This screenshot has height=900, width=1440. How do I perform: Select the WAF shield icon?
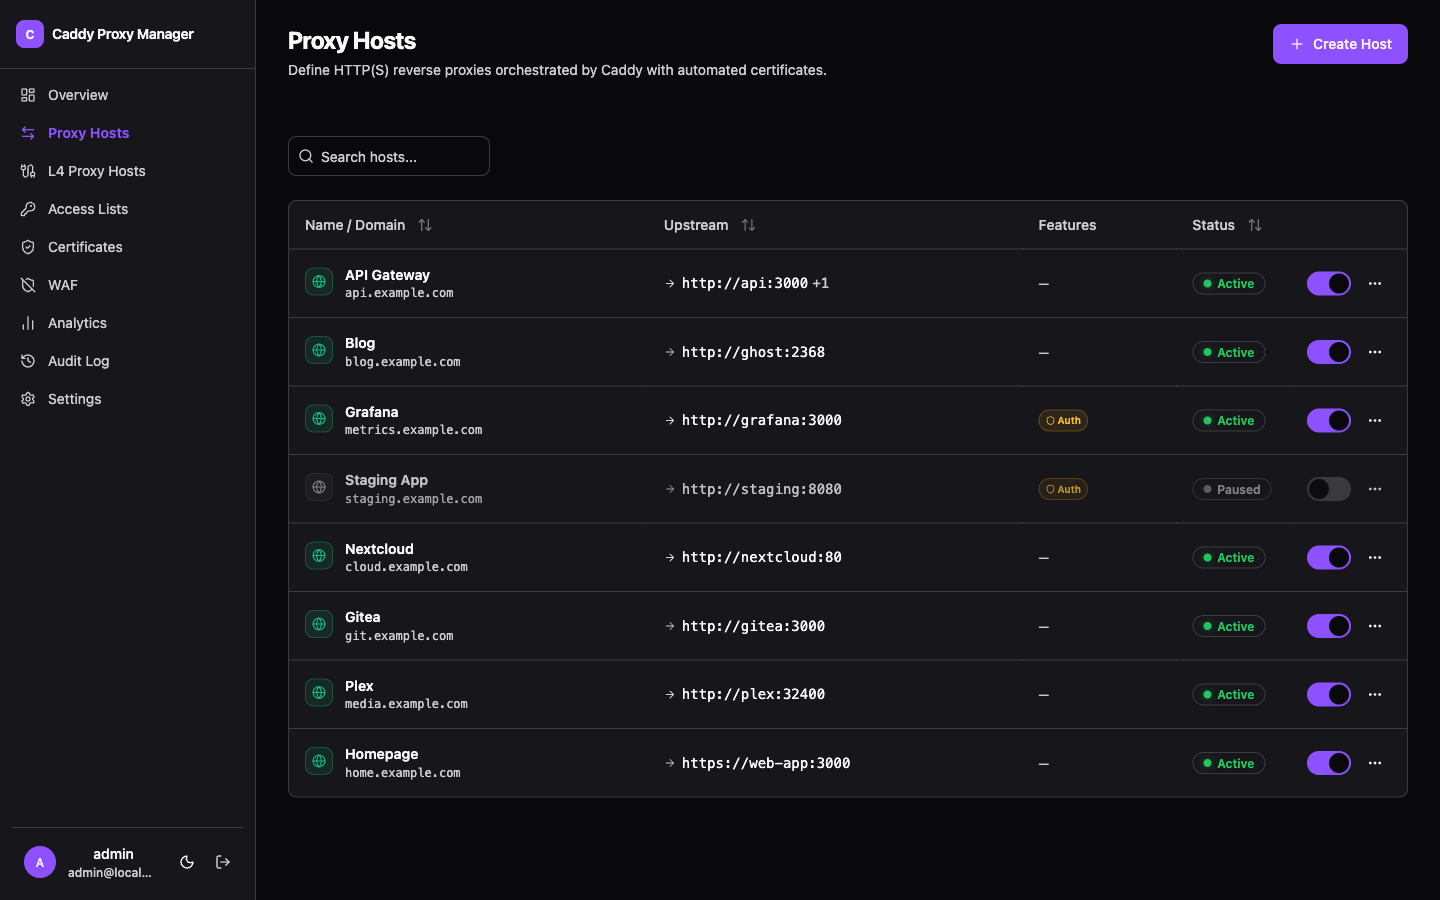(28, 285)
